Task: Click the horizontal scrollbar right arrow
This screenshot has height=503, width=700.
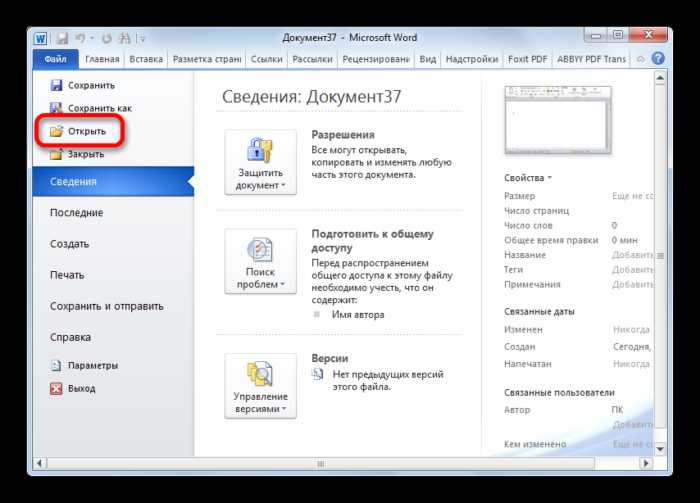Action: coord(646,463)
